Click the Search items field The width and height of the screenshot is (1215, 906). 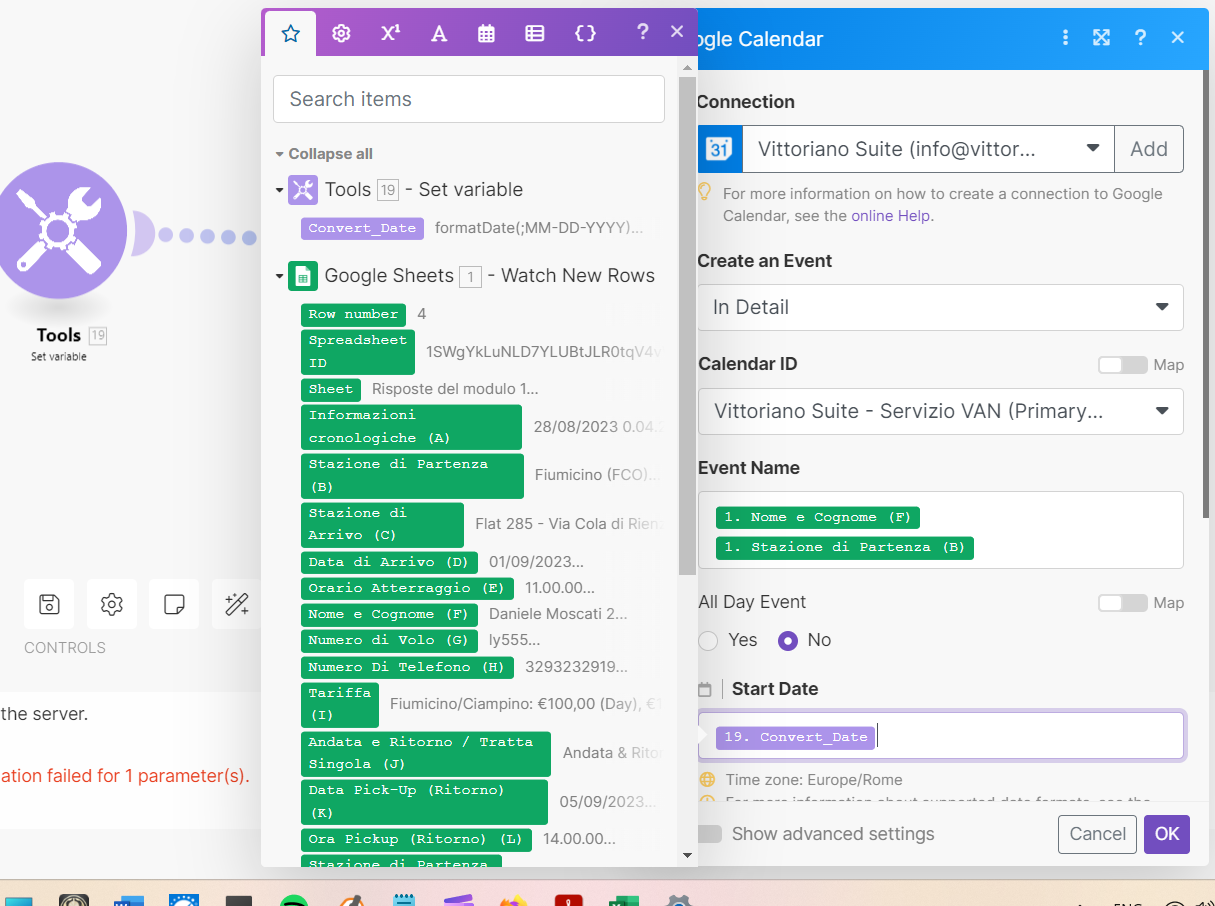tap(469, 99)
